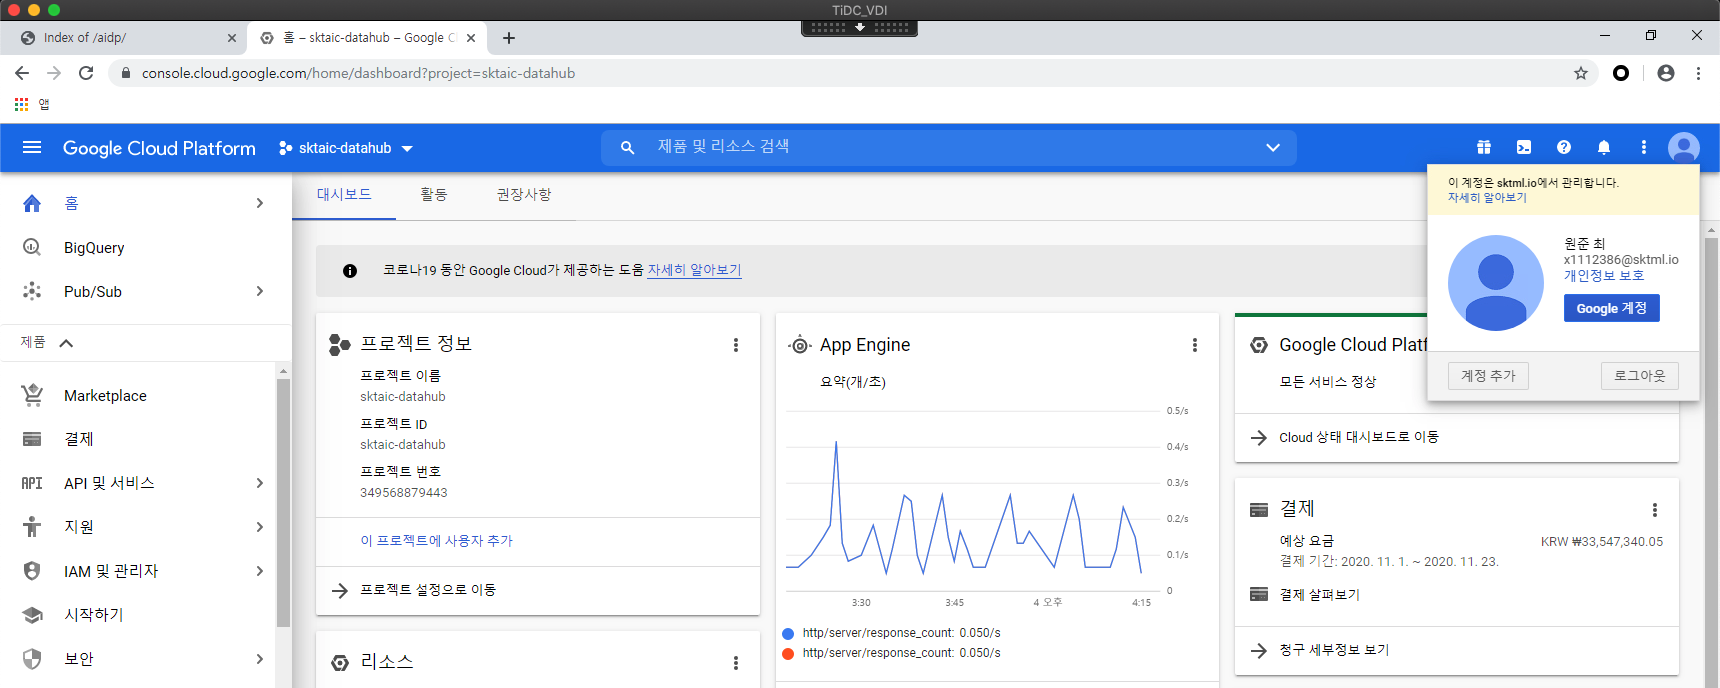Open Marketplace from the sidebar

[x=105, y=396]
